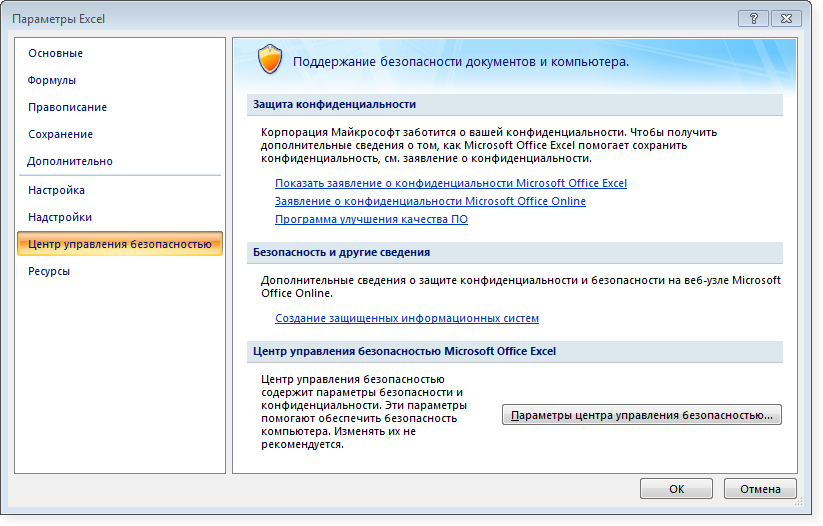Click the Безопасность и другие сведения heading

coord(341,253)
